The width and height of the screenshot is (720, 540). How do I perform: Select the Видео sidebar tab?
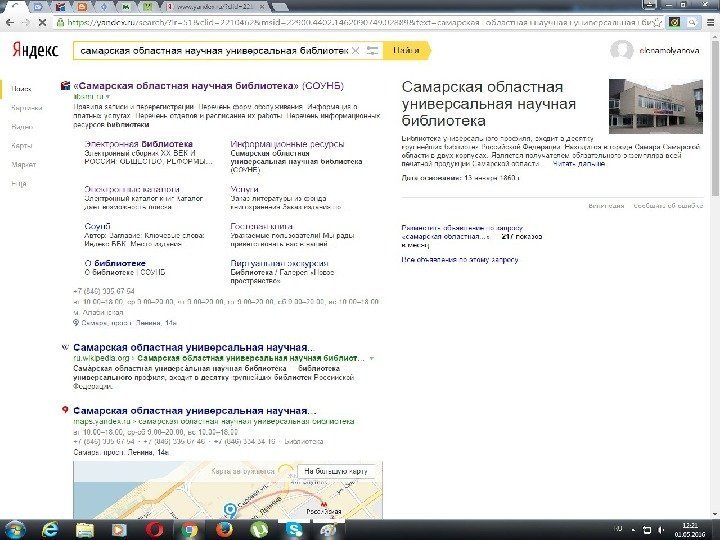(x=22, y=127)
